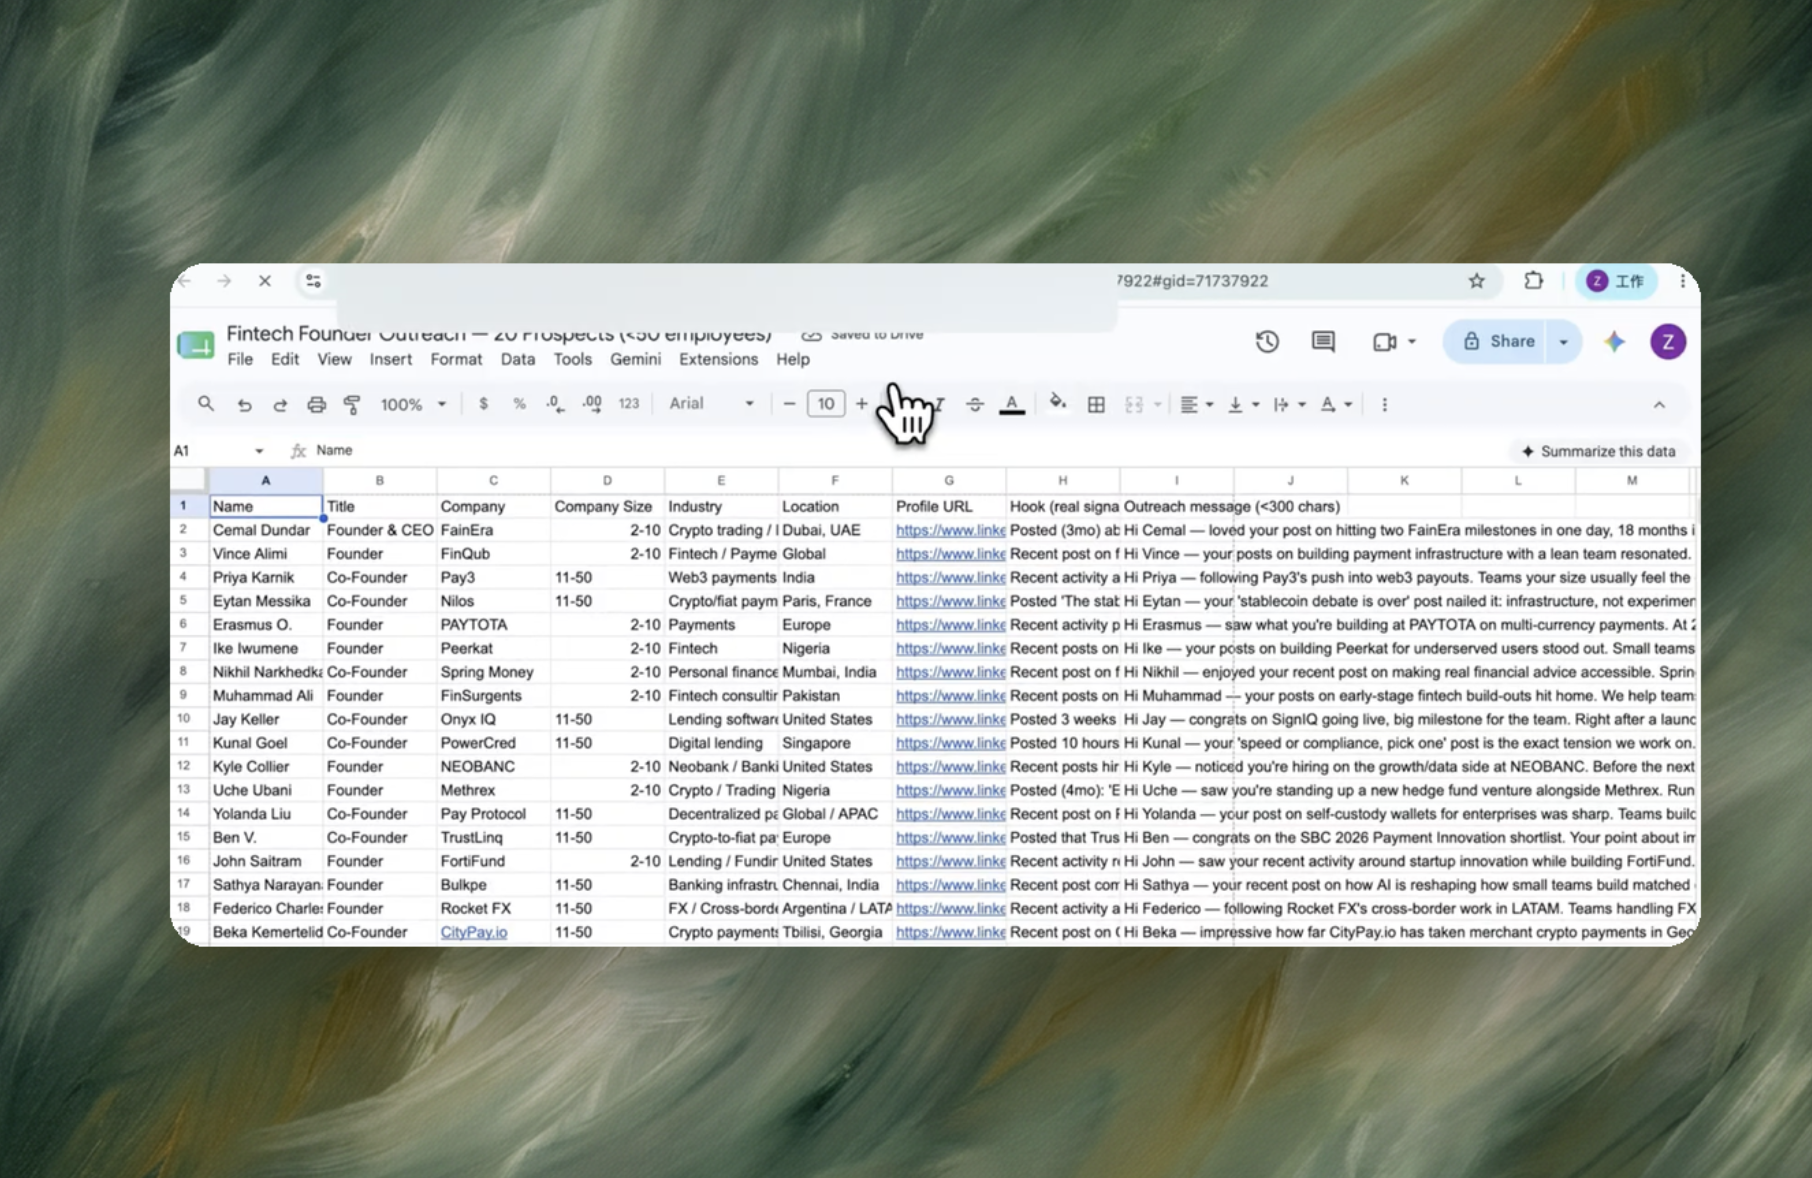
Task: Select the column D header
Action: click(607, 481)
